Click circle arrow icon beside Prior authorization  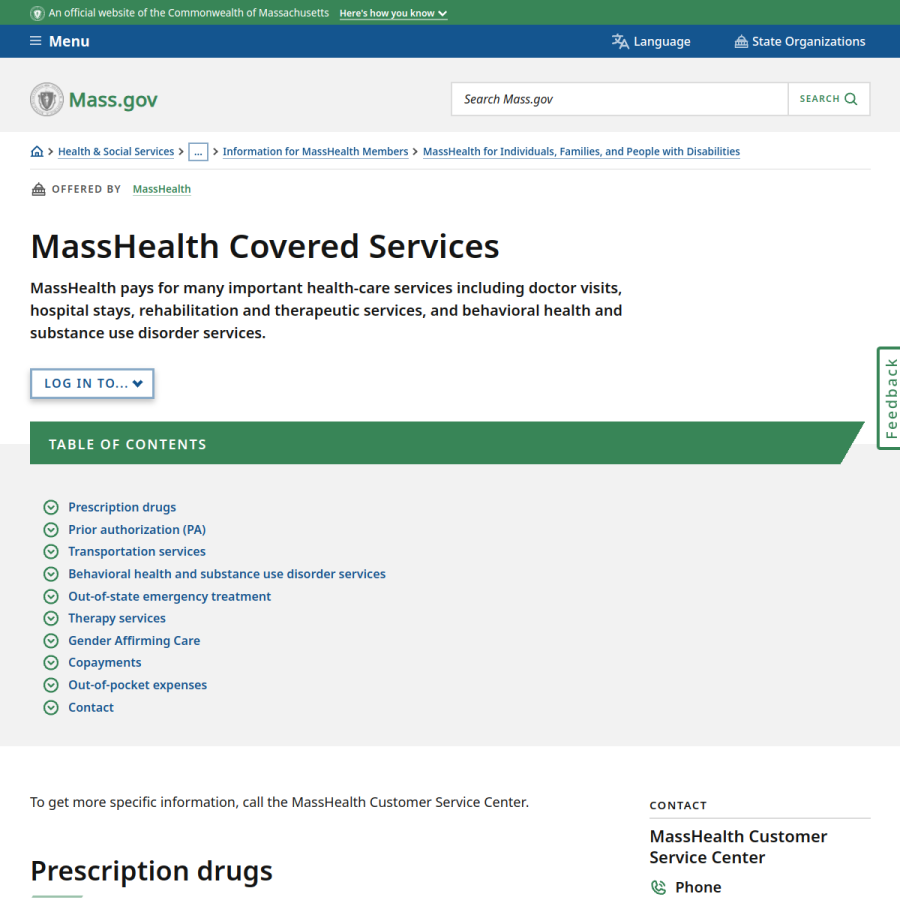point(51,529)
